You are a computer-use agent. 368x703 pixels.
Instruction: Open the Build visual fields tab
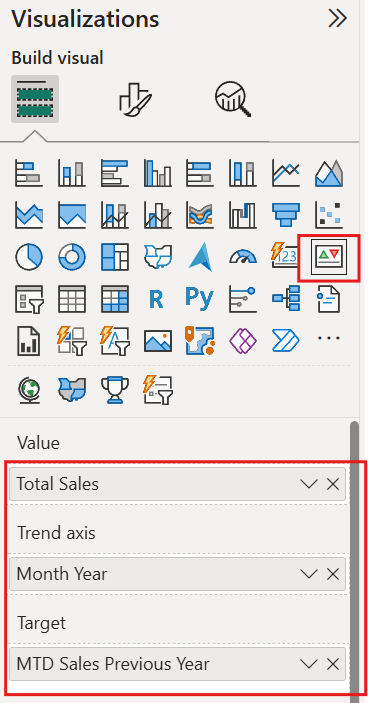coord(35,99)
